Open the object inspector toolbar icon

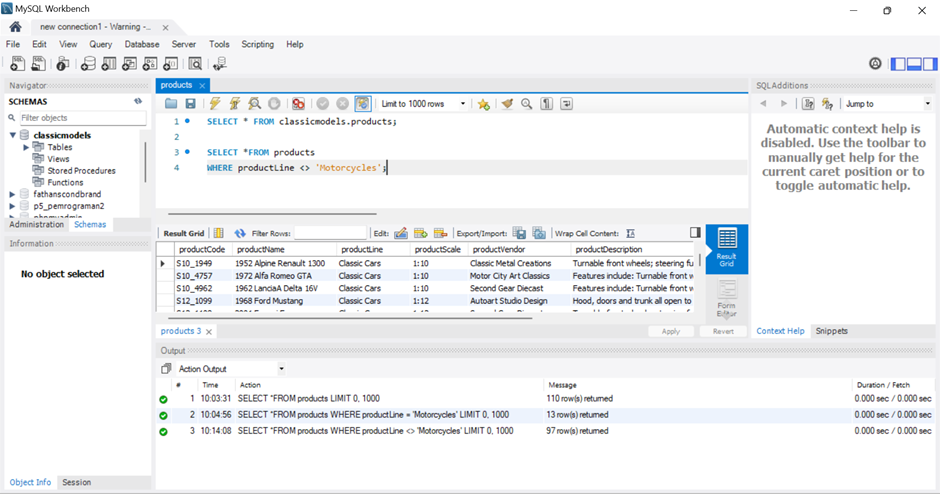pyautogui.click(x=62, y=64)
